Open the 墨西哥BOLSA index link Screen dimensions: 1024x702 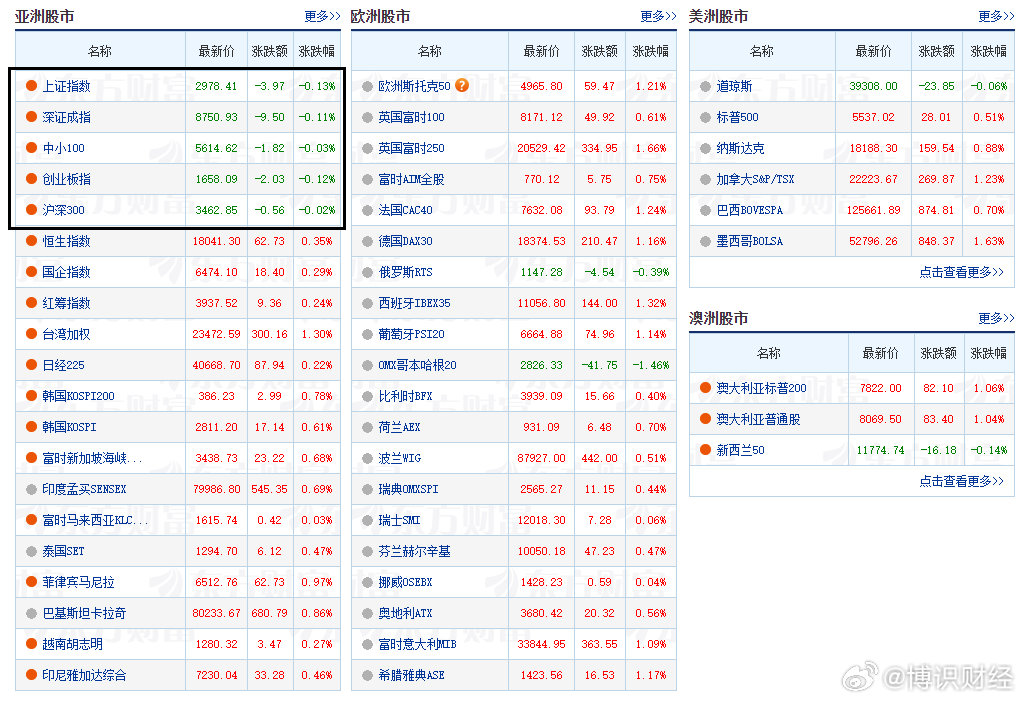tap(750, 241)
